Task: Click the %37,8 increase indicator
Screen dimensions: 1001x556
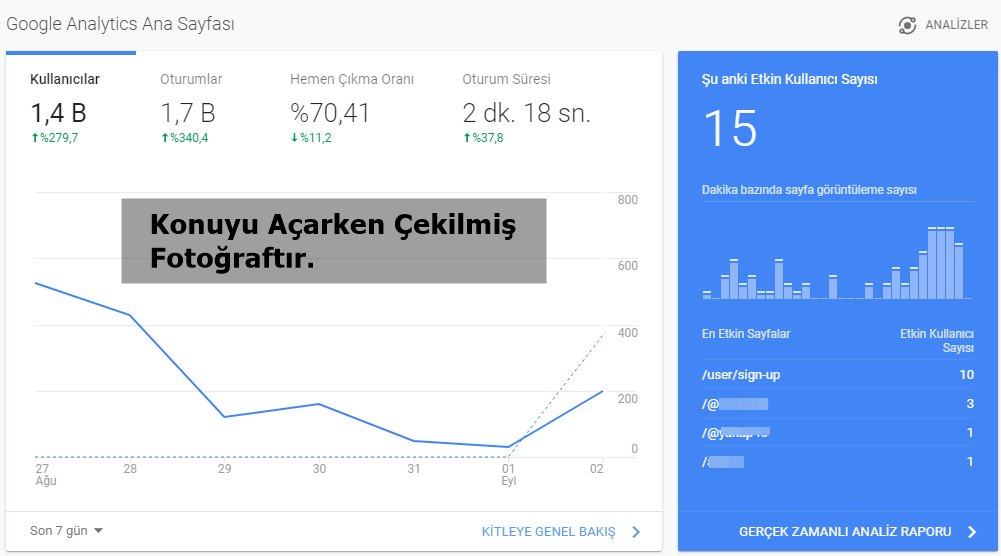Action: [x=483, y=138]
